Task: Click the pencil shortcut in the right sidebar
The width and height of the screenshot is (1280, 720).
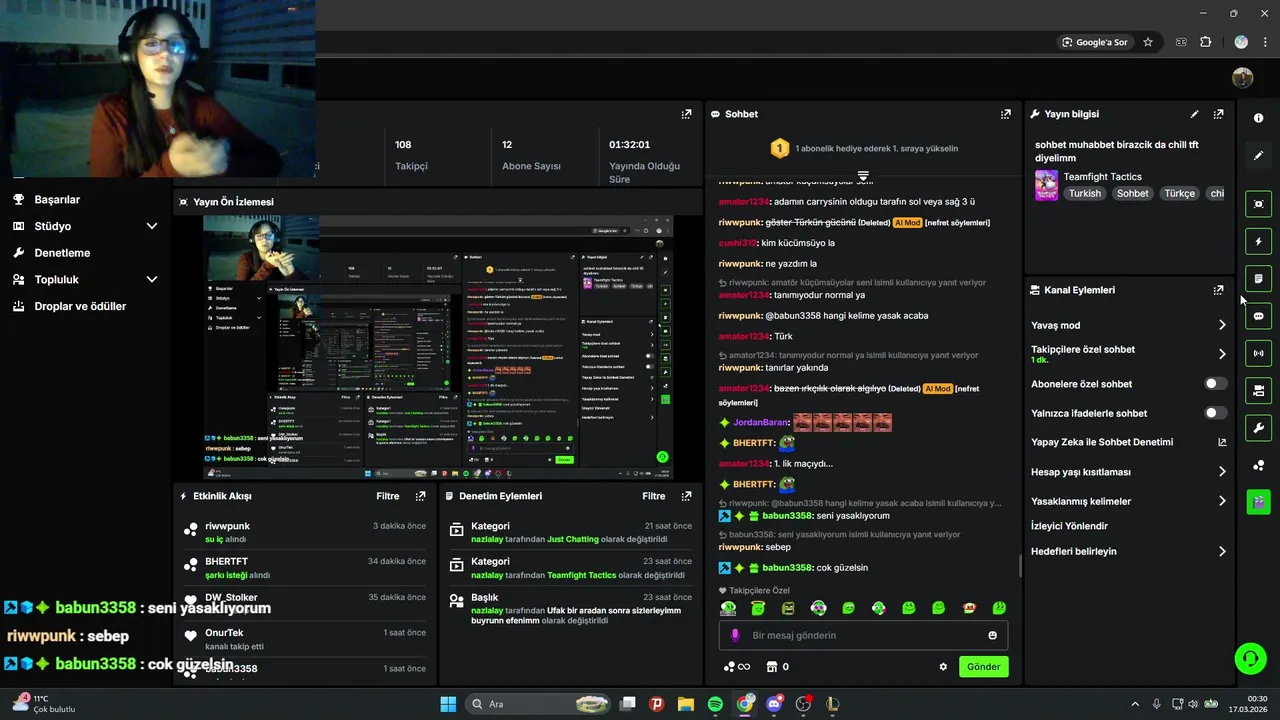Action: (1258, 155)
